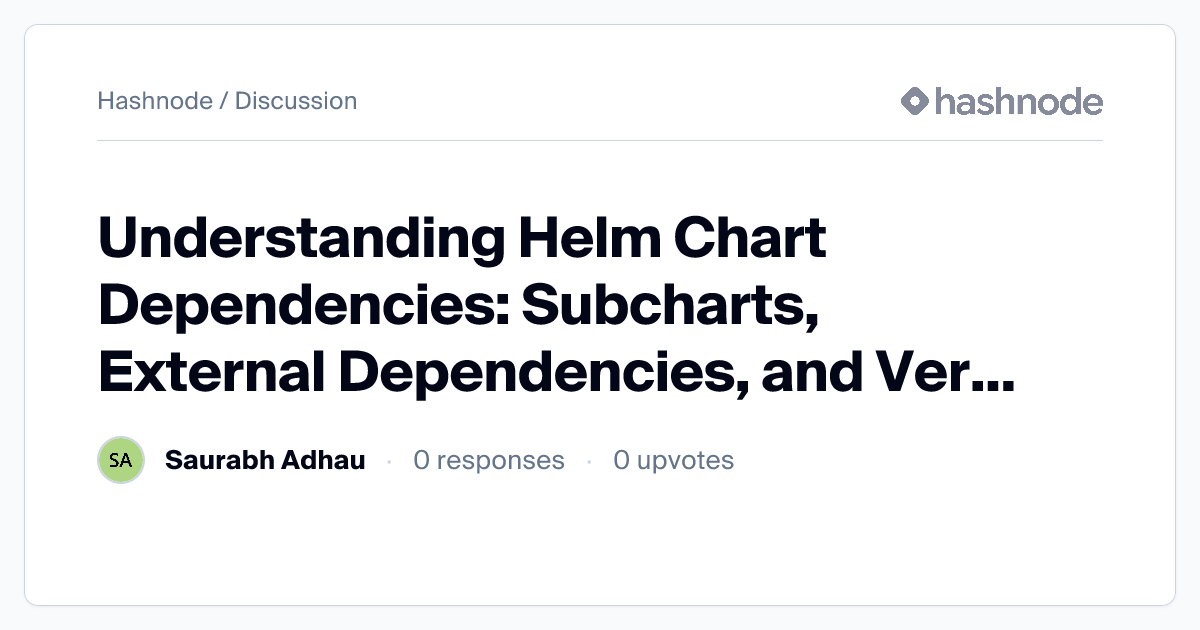Image resolution: width=1200 pixels, height=630 pixels.
Task: Click the dot separator before "0 responses"
Action: point(389,461)
